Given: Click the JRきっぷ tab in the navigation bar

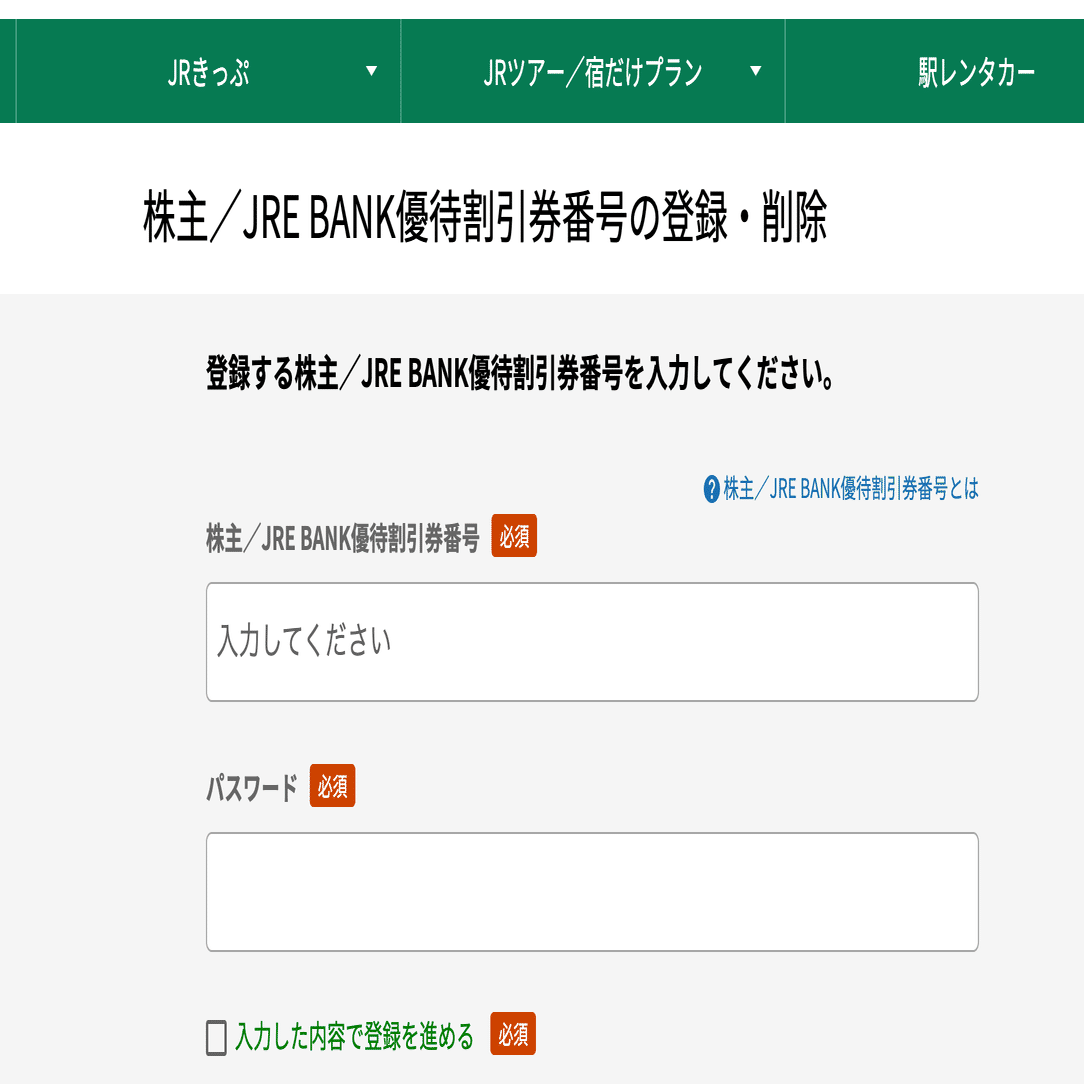Looking at the screenshot, I should pyautogui.click(x=210, y=71).
